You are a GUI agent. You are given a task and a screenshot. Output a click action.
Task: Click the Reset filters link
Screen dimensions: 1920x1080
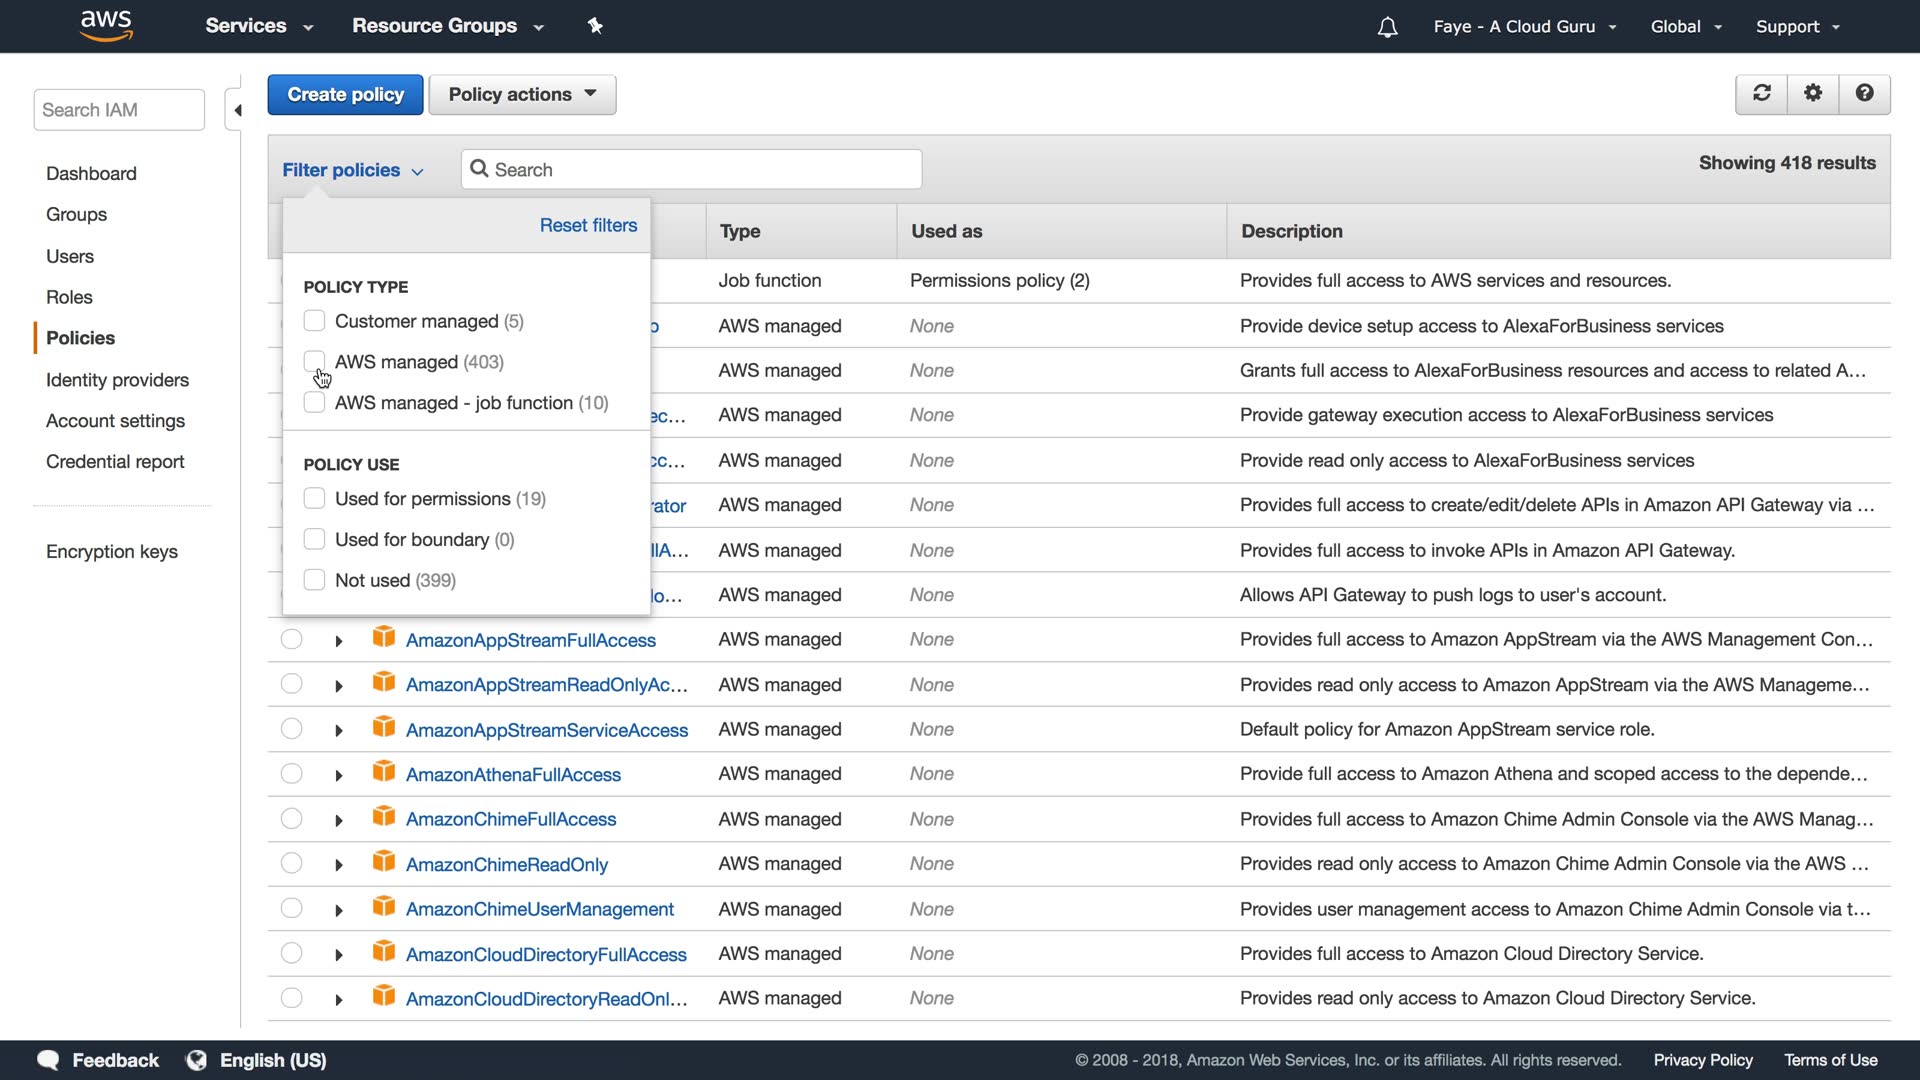click(x=588, y=225)
